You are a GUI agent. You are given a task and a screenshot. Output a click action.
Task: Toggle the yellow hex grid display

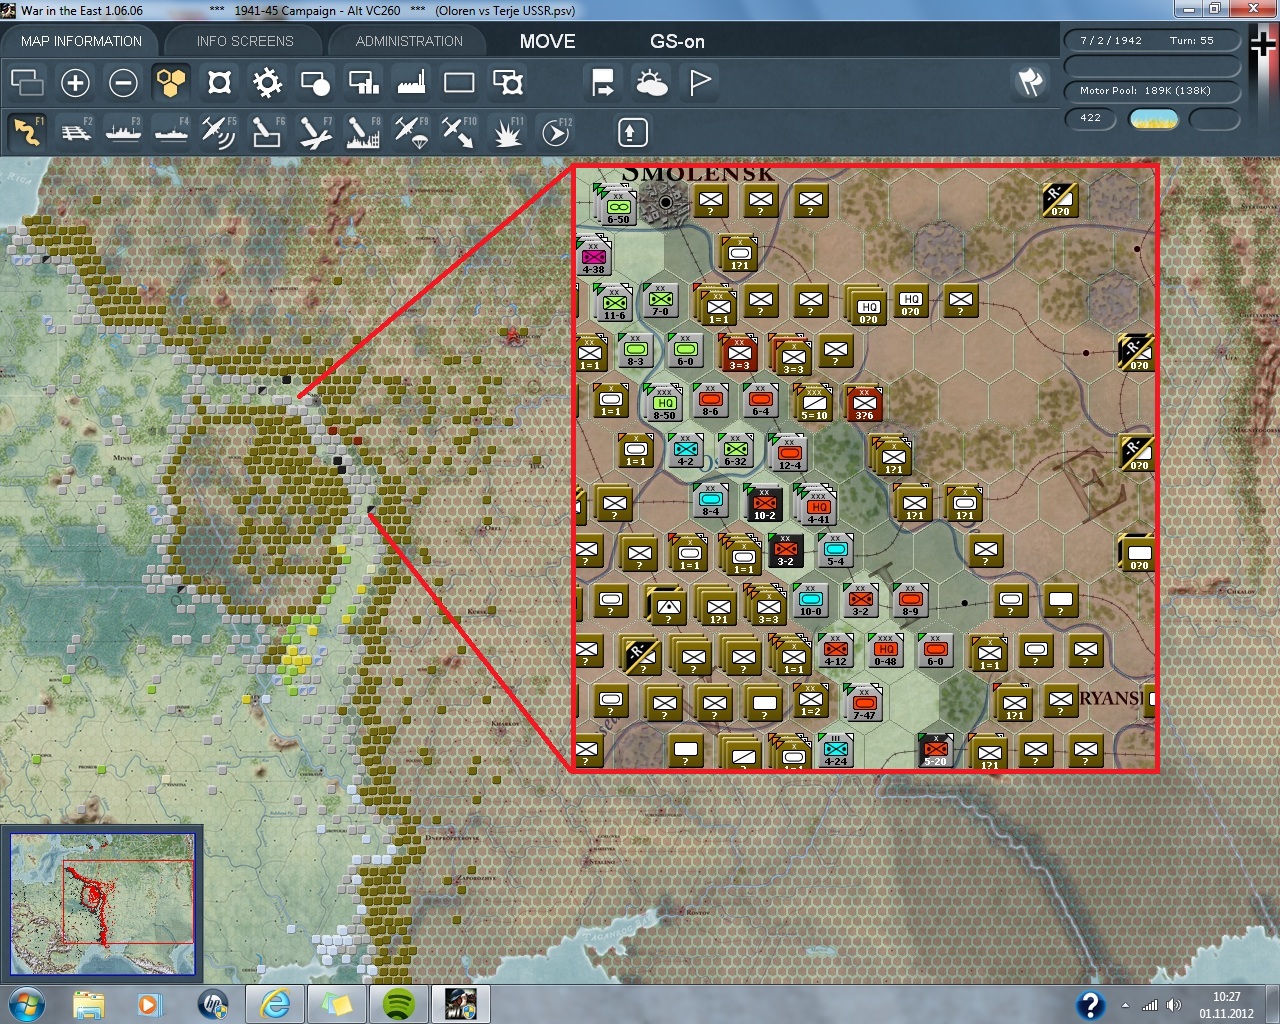(171, 82)
